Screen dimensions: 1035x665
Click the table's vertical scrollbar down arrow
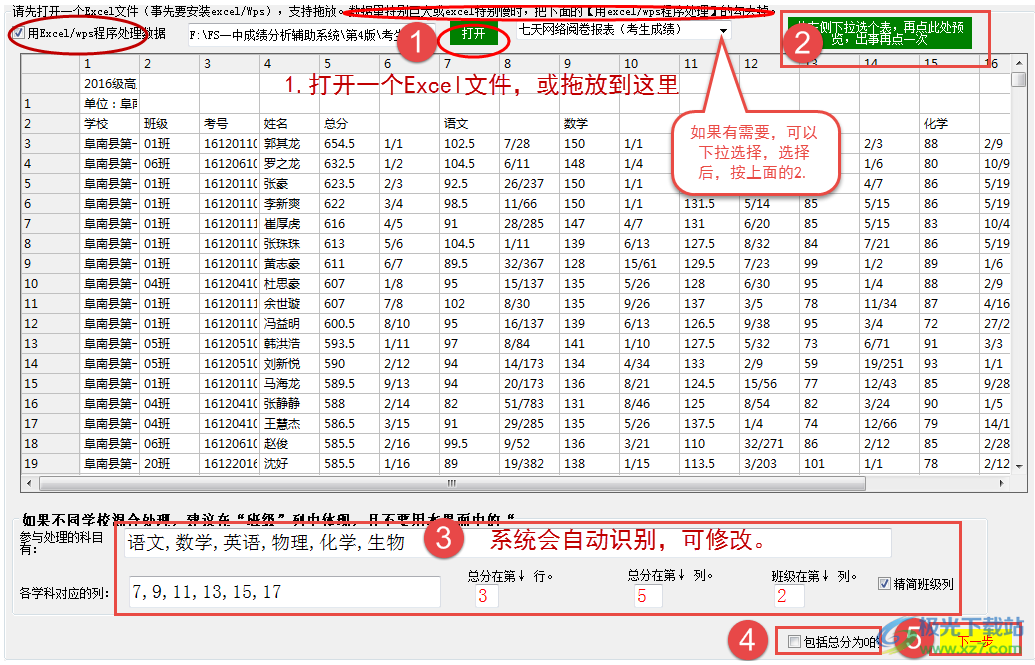tap(1020, 466)
